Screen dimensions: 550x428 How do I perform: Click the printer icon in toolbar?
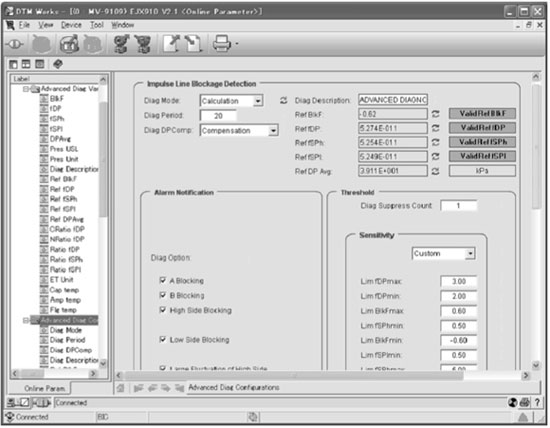point(222,44)
